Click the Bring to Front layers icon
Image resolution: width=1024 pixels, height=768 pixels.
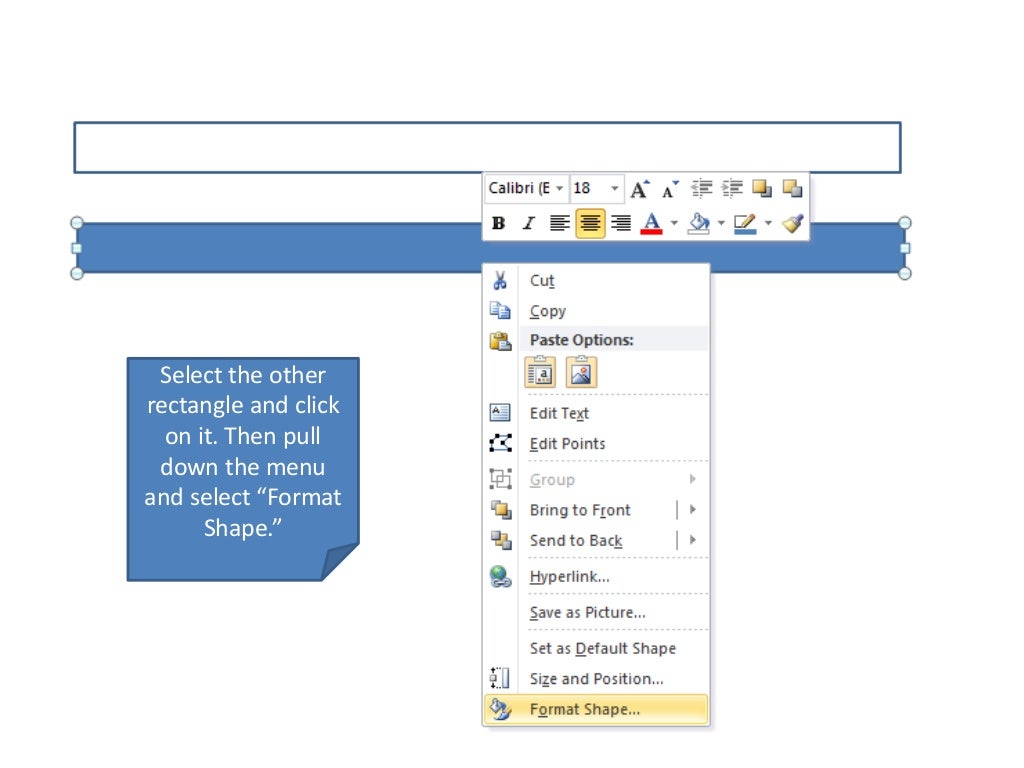tap(500, 509)
